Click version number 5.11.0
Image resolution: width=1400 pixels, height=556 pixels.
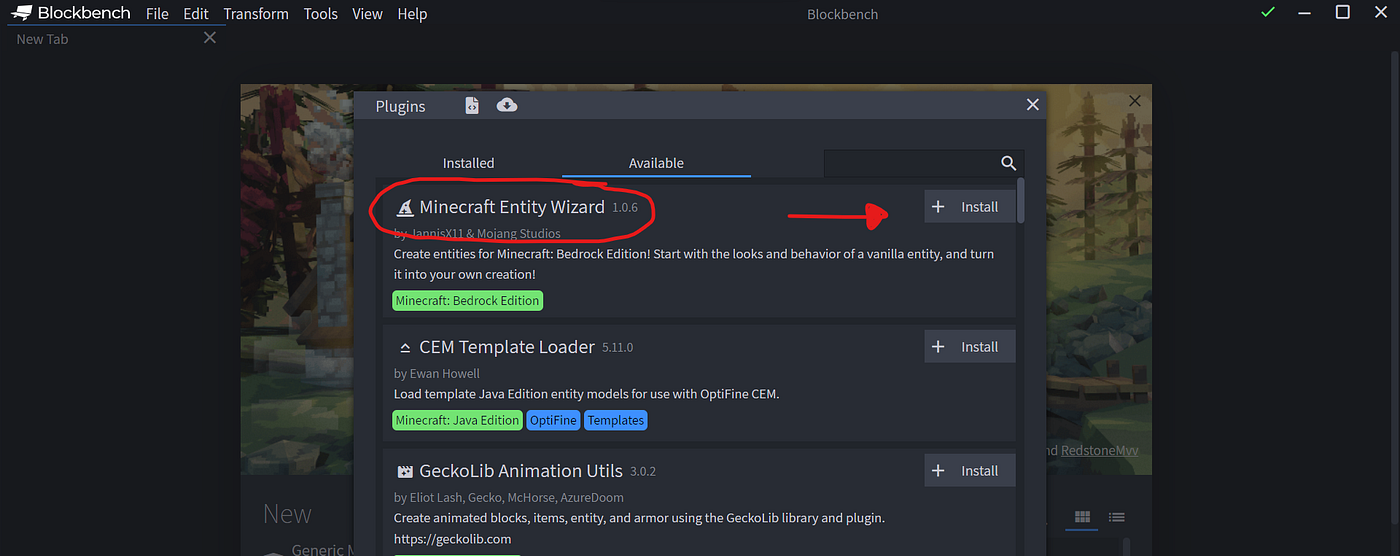[617, 348]
